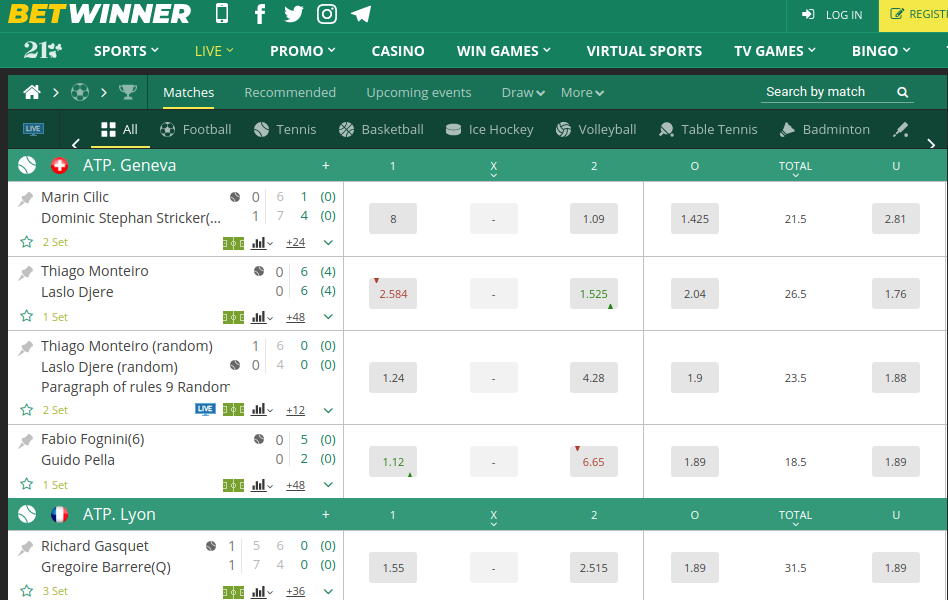Switch to the Recommended tab
Viewport: 948px width, 600px height.
[290, 93]
